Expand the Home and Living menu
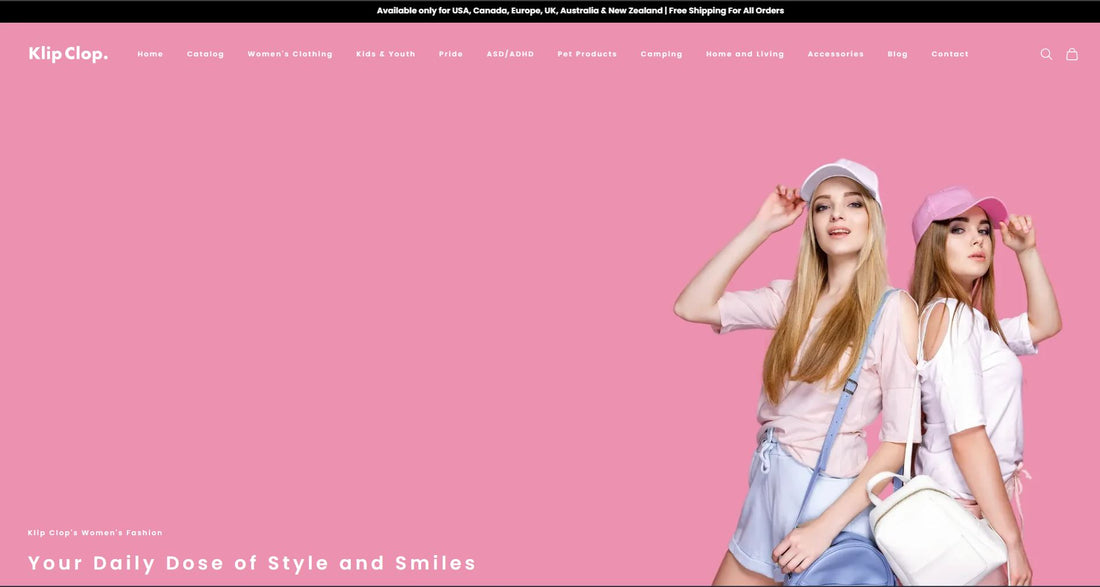 pos(745,54)
